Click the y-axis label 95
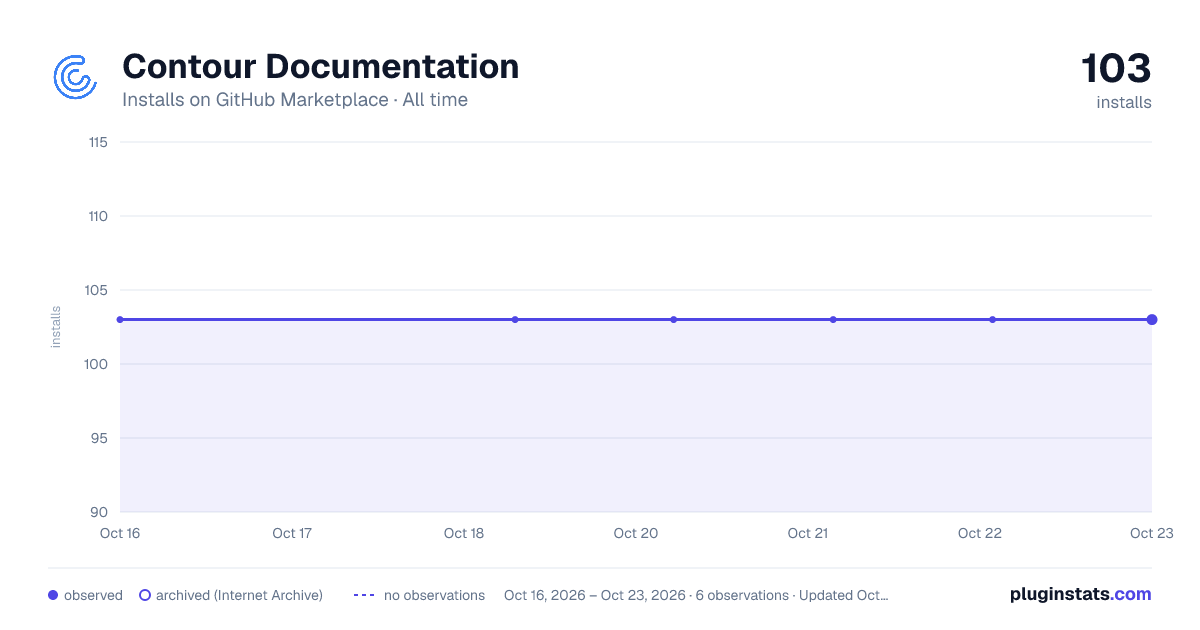The height and width of the screenshot is (630, 1200). click(100, 438)
